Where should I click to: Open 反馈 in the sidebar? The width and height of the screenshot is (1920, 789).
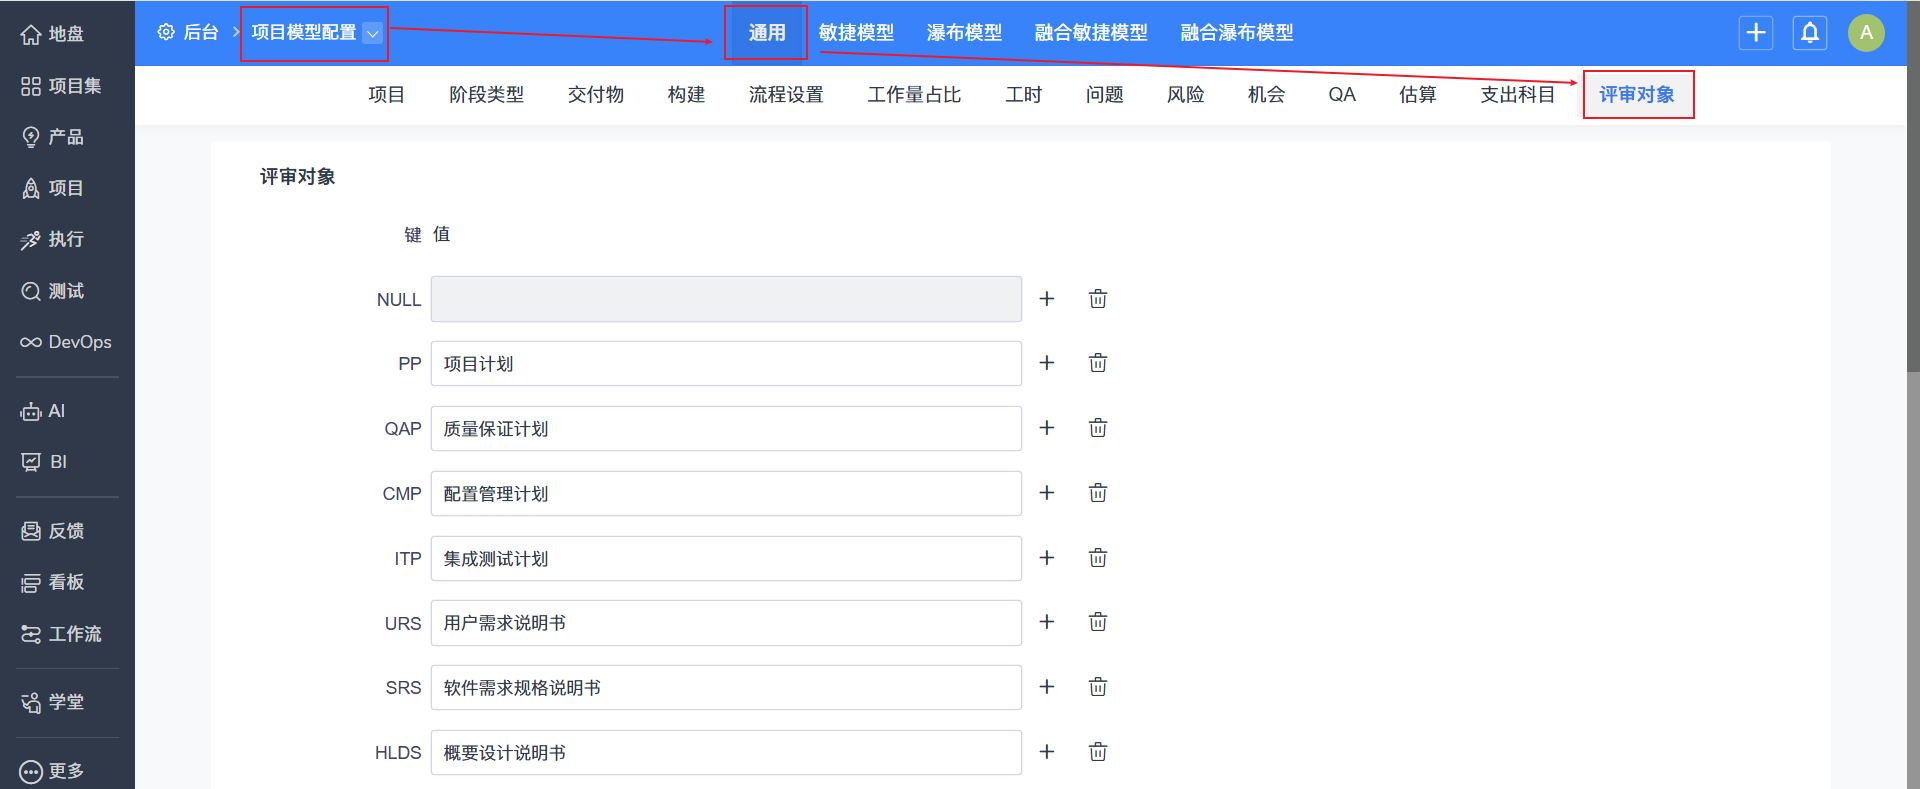52,531
